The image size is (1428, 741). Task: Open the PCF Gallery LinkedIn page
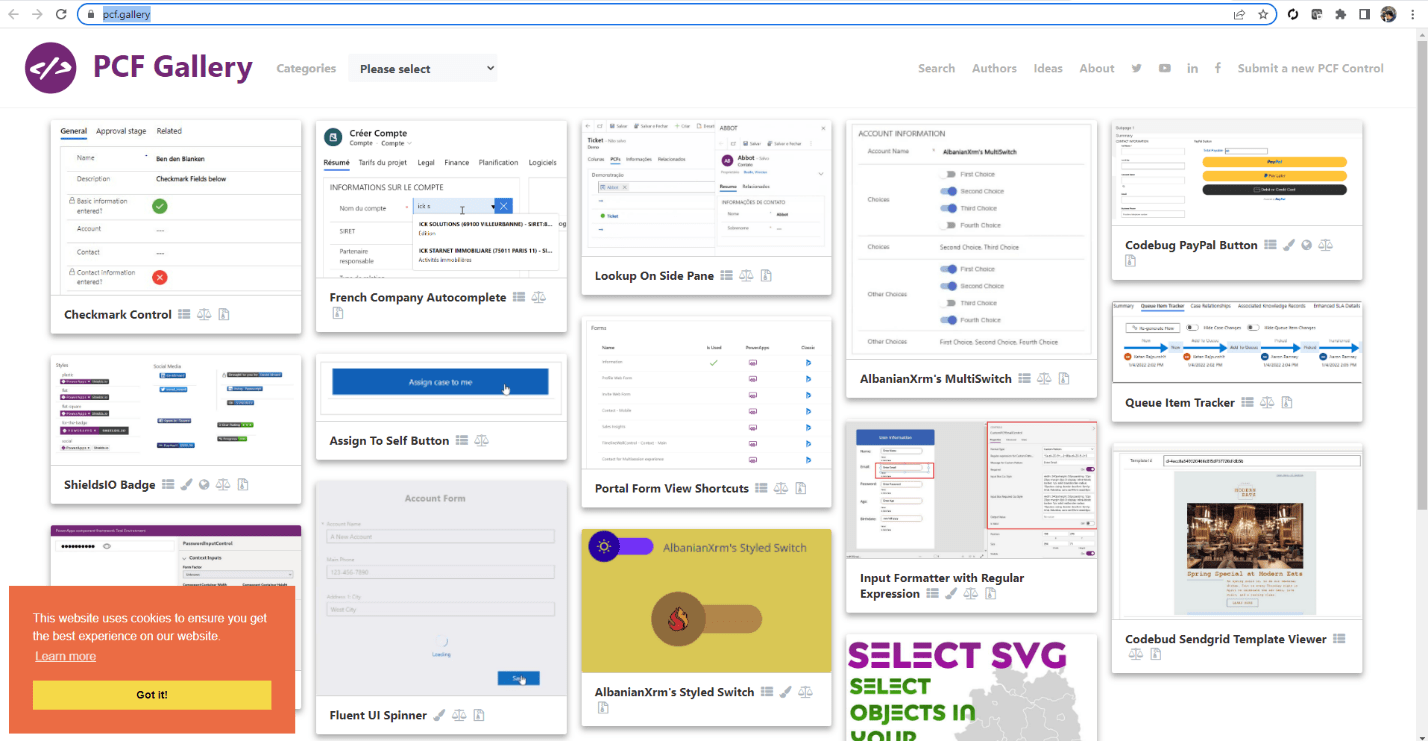[x=1192, y=68]
